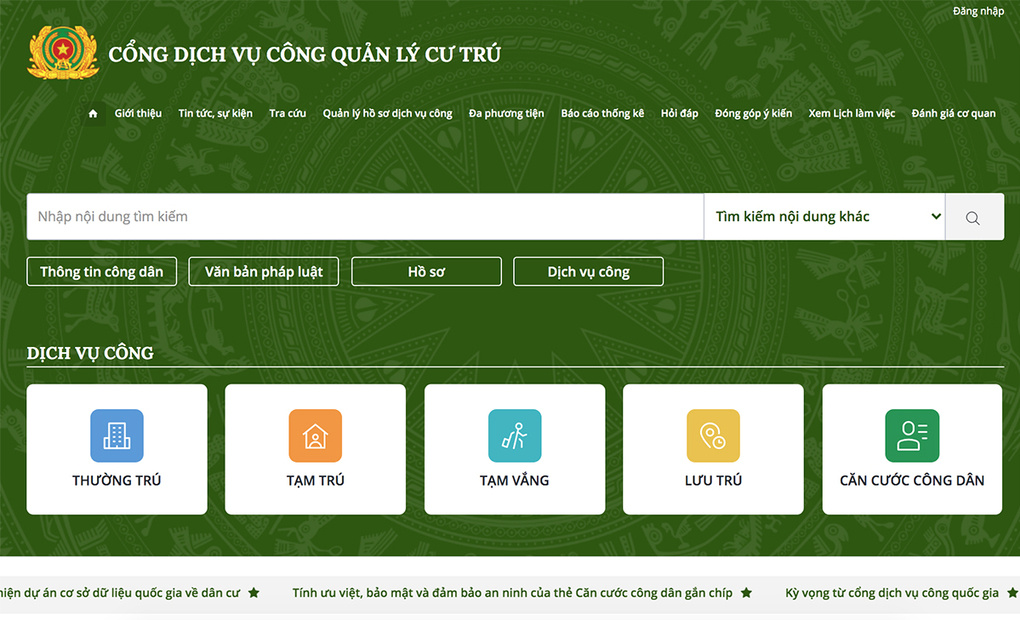Image resolution: width=1020 pixels, height=620 pixels.
Task: Click the home icon in navigation bar
Action: tap(93, 113)
